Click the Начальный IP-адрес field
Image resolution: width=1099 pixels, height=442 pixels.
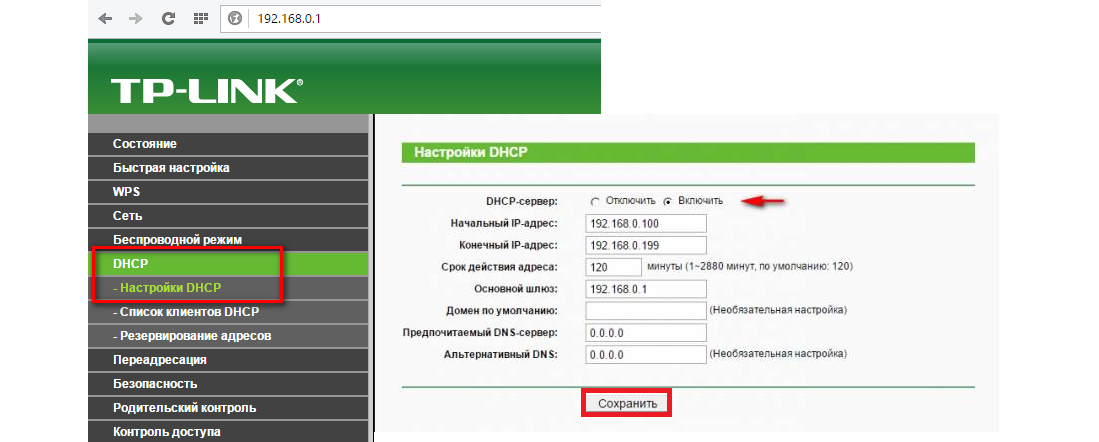pyautogui.click(x=646, y=223)
